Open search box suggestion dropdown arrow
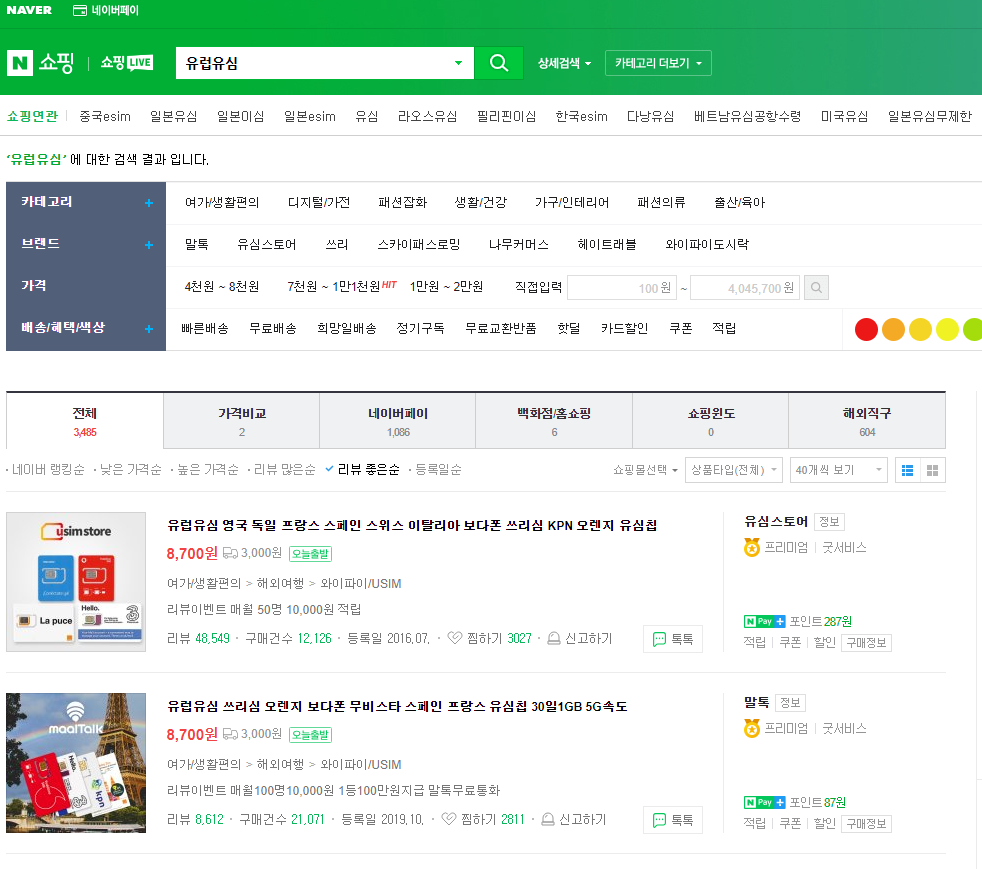This screenshot has width=982, height=869. tap(458, 63)
